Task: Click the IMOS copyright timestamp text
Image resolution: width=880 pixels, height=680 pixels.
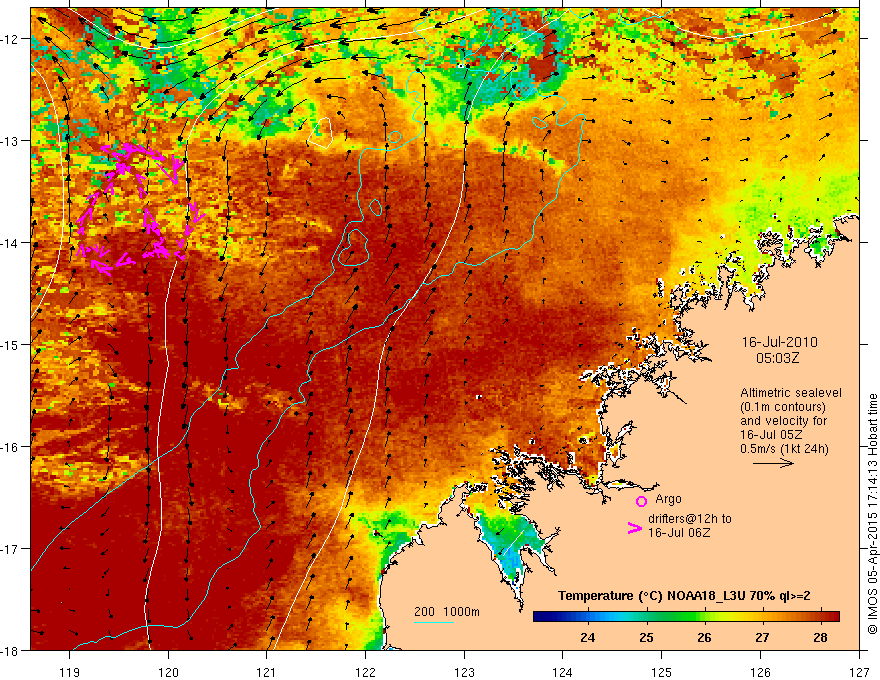Action: coord(873,513)
